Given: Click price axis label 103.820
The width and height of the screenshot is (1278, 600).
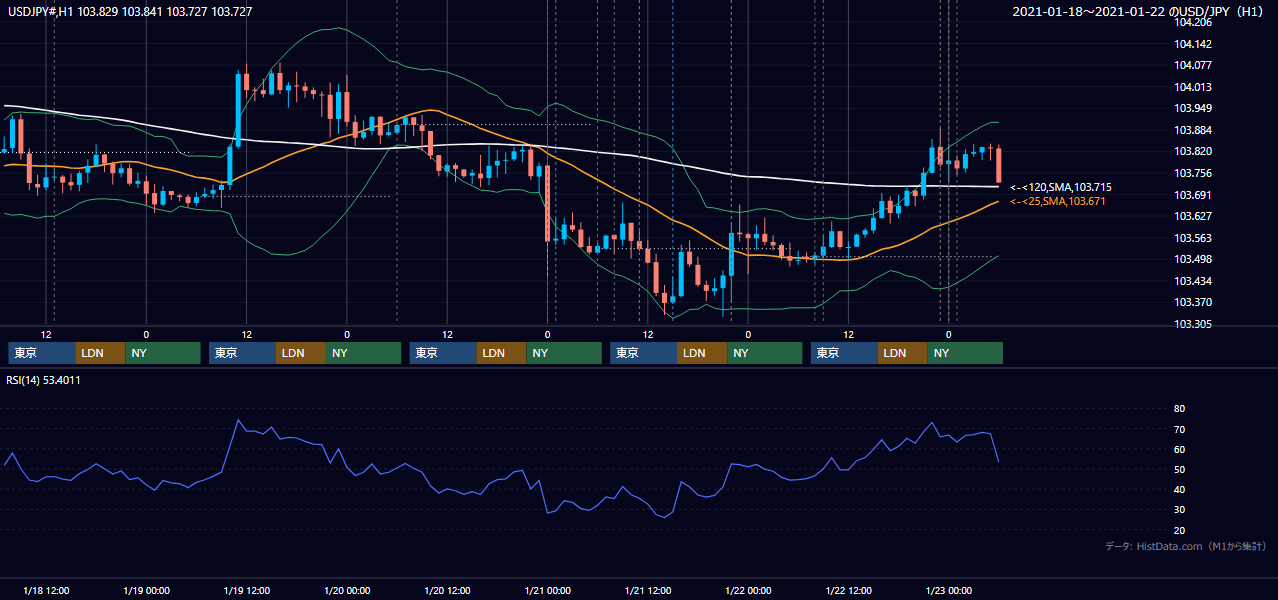Looking at the screenshot, I should click(x=1194, y=151).
